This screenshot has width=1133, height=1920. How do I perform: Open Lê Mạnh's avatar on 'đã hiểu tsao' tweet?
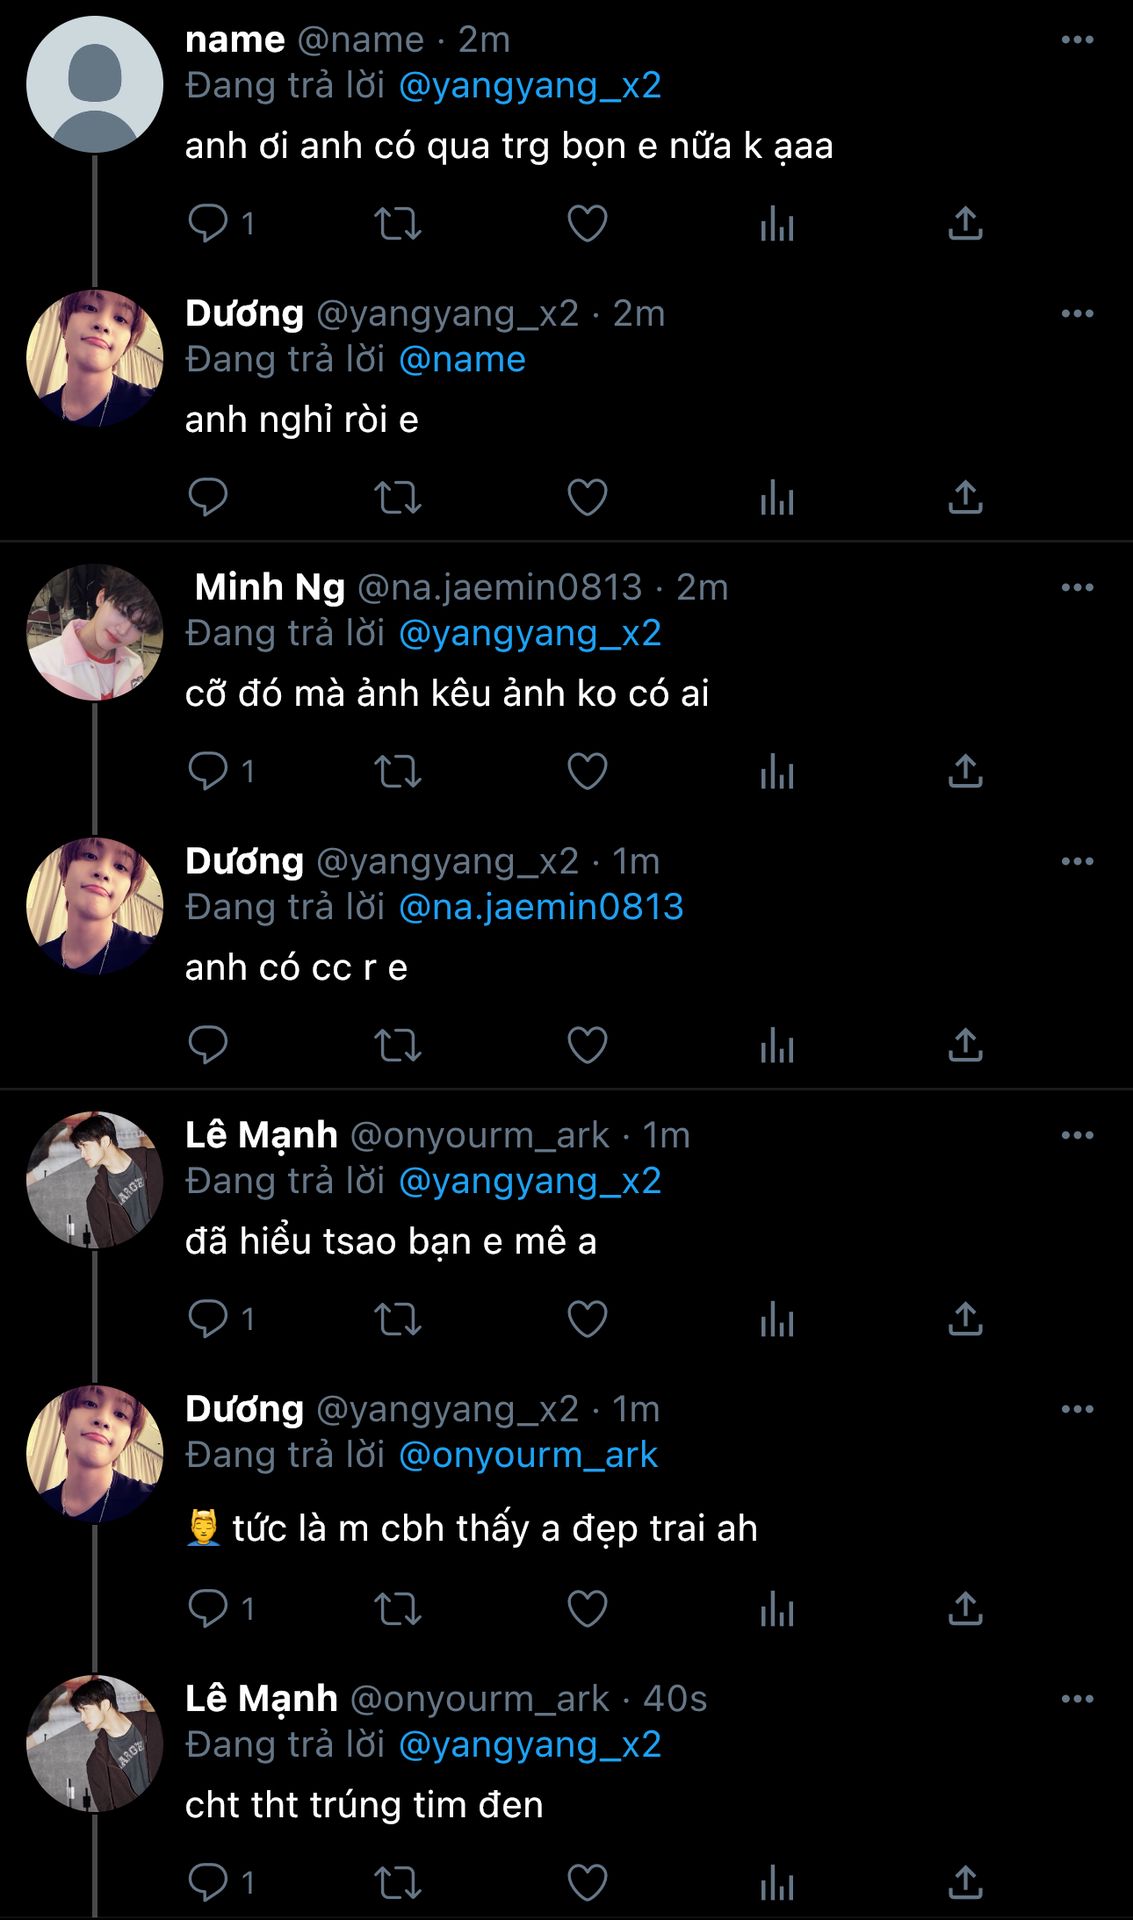point(94,1180)
